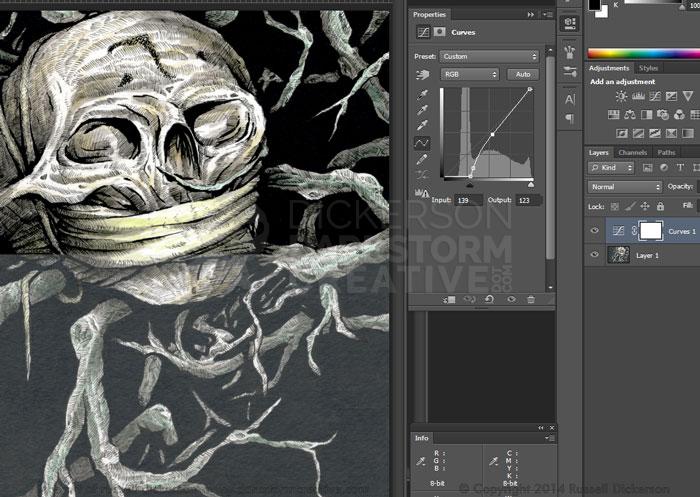
Task: Delete the adjustment layer via trash icon
Action: coord(531,299)
